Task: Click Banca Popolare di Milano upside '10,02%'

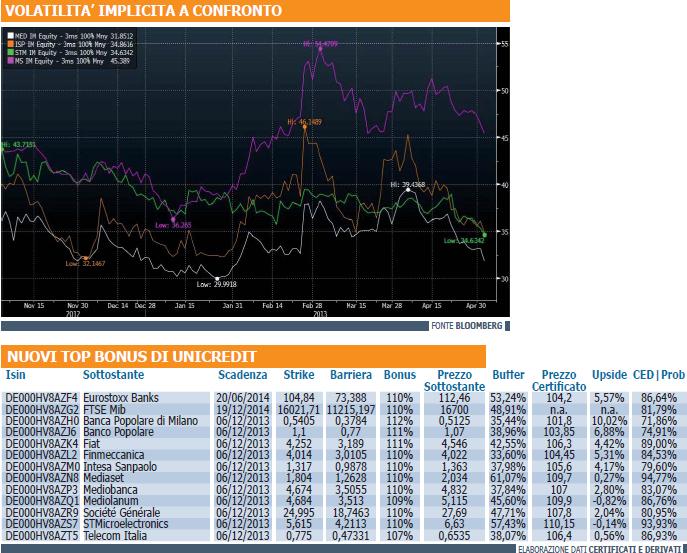Action: [x=609, y=421]
